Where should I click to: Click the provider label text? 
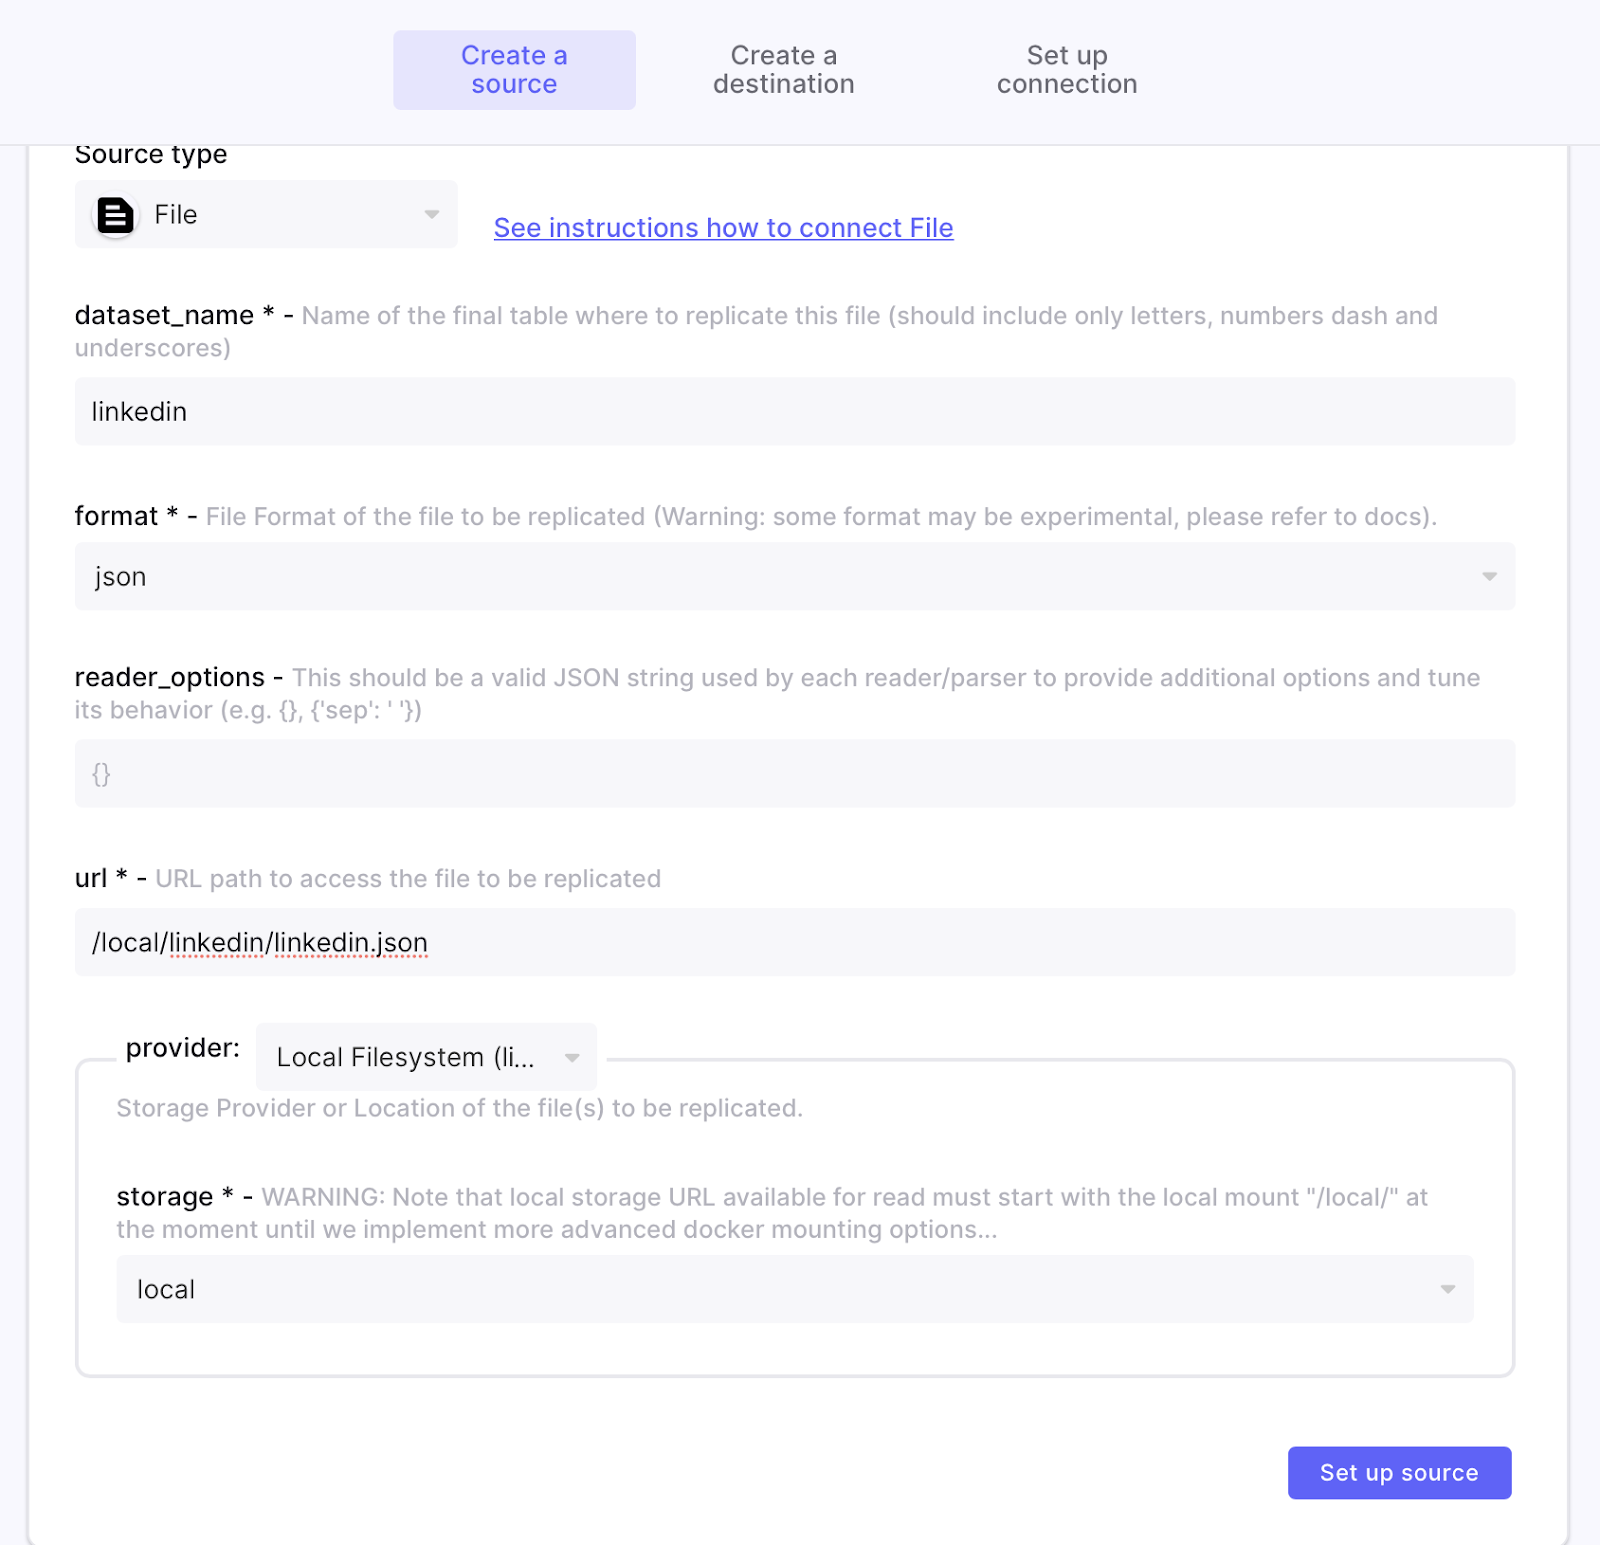pos(183,1048)
